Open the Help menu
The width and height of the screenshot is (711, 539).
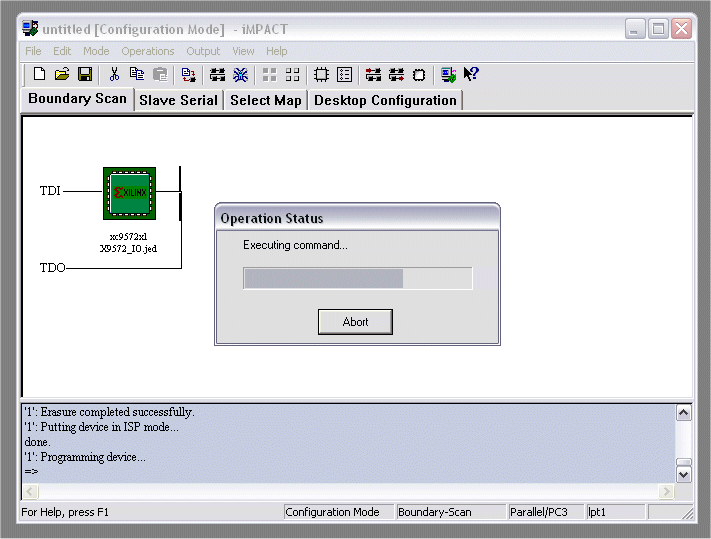point(277,51)
